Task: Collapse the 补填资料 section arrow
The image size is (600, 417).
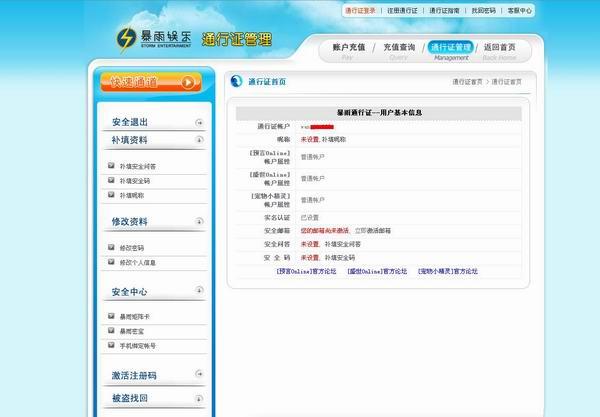Action: 200,140
